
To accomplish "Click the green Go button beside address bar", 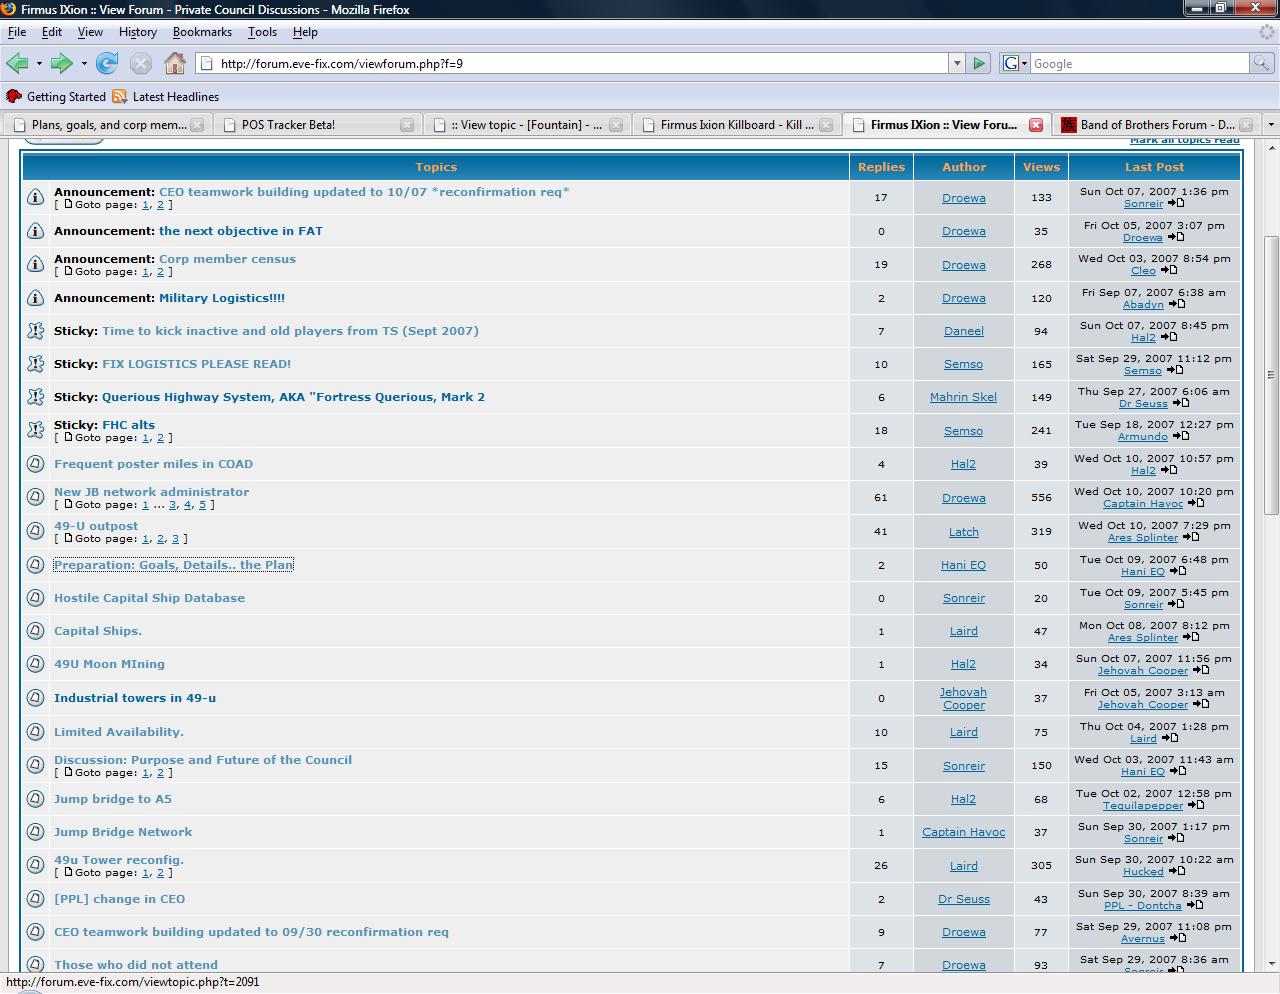I will [979, 63].
